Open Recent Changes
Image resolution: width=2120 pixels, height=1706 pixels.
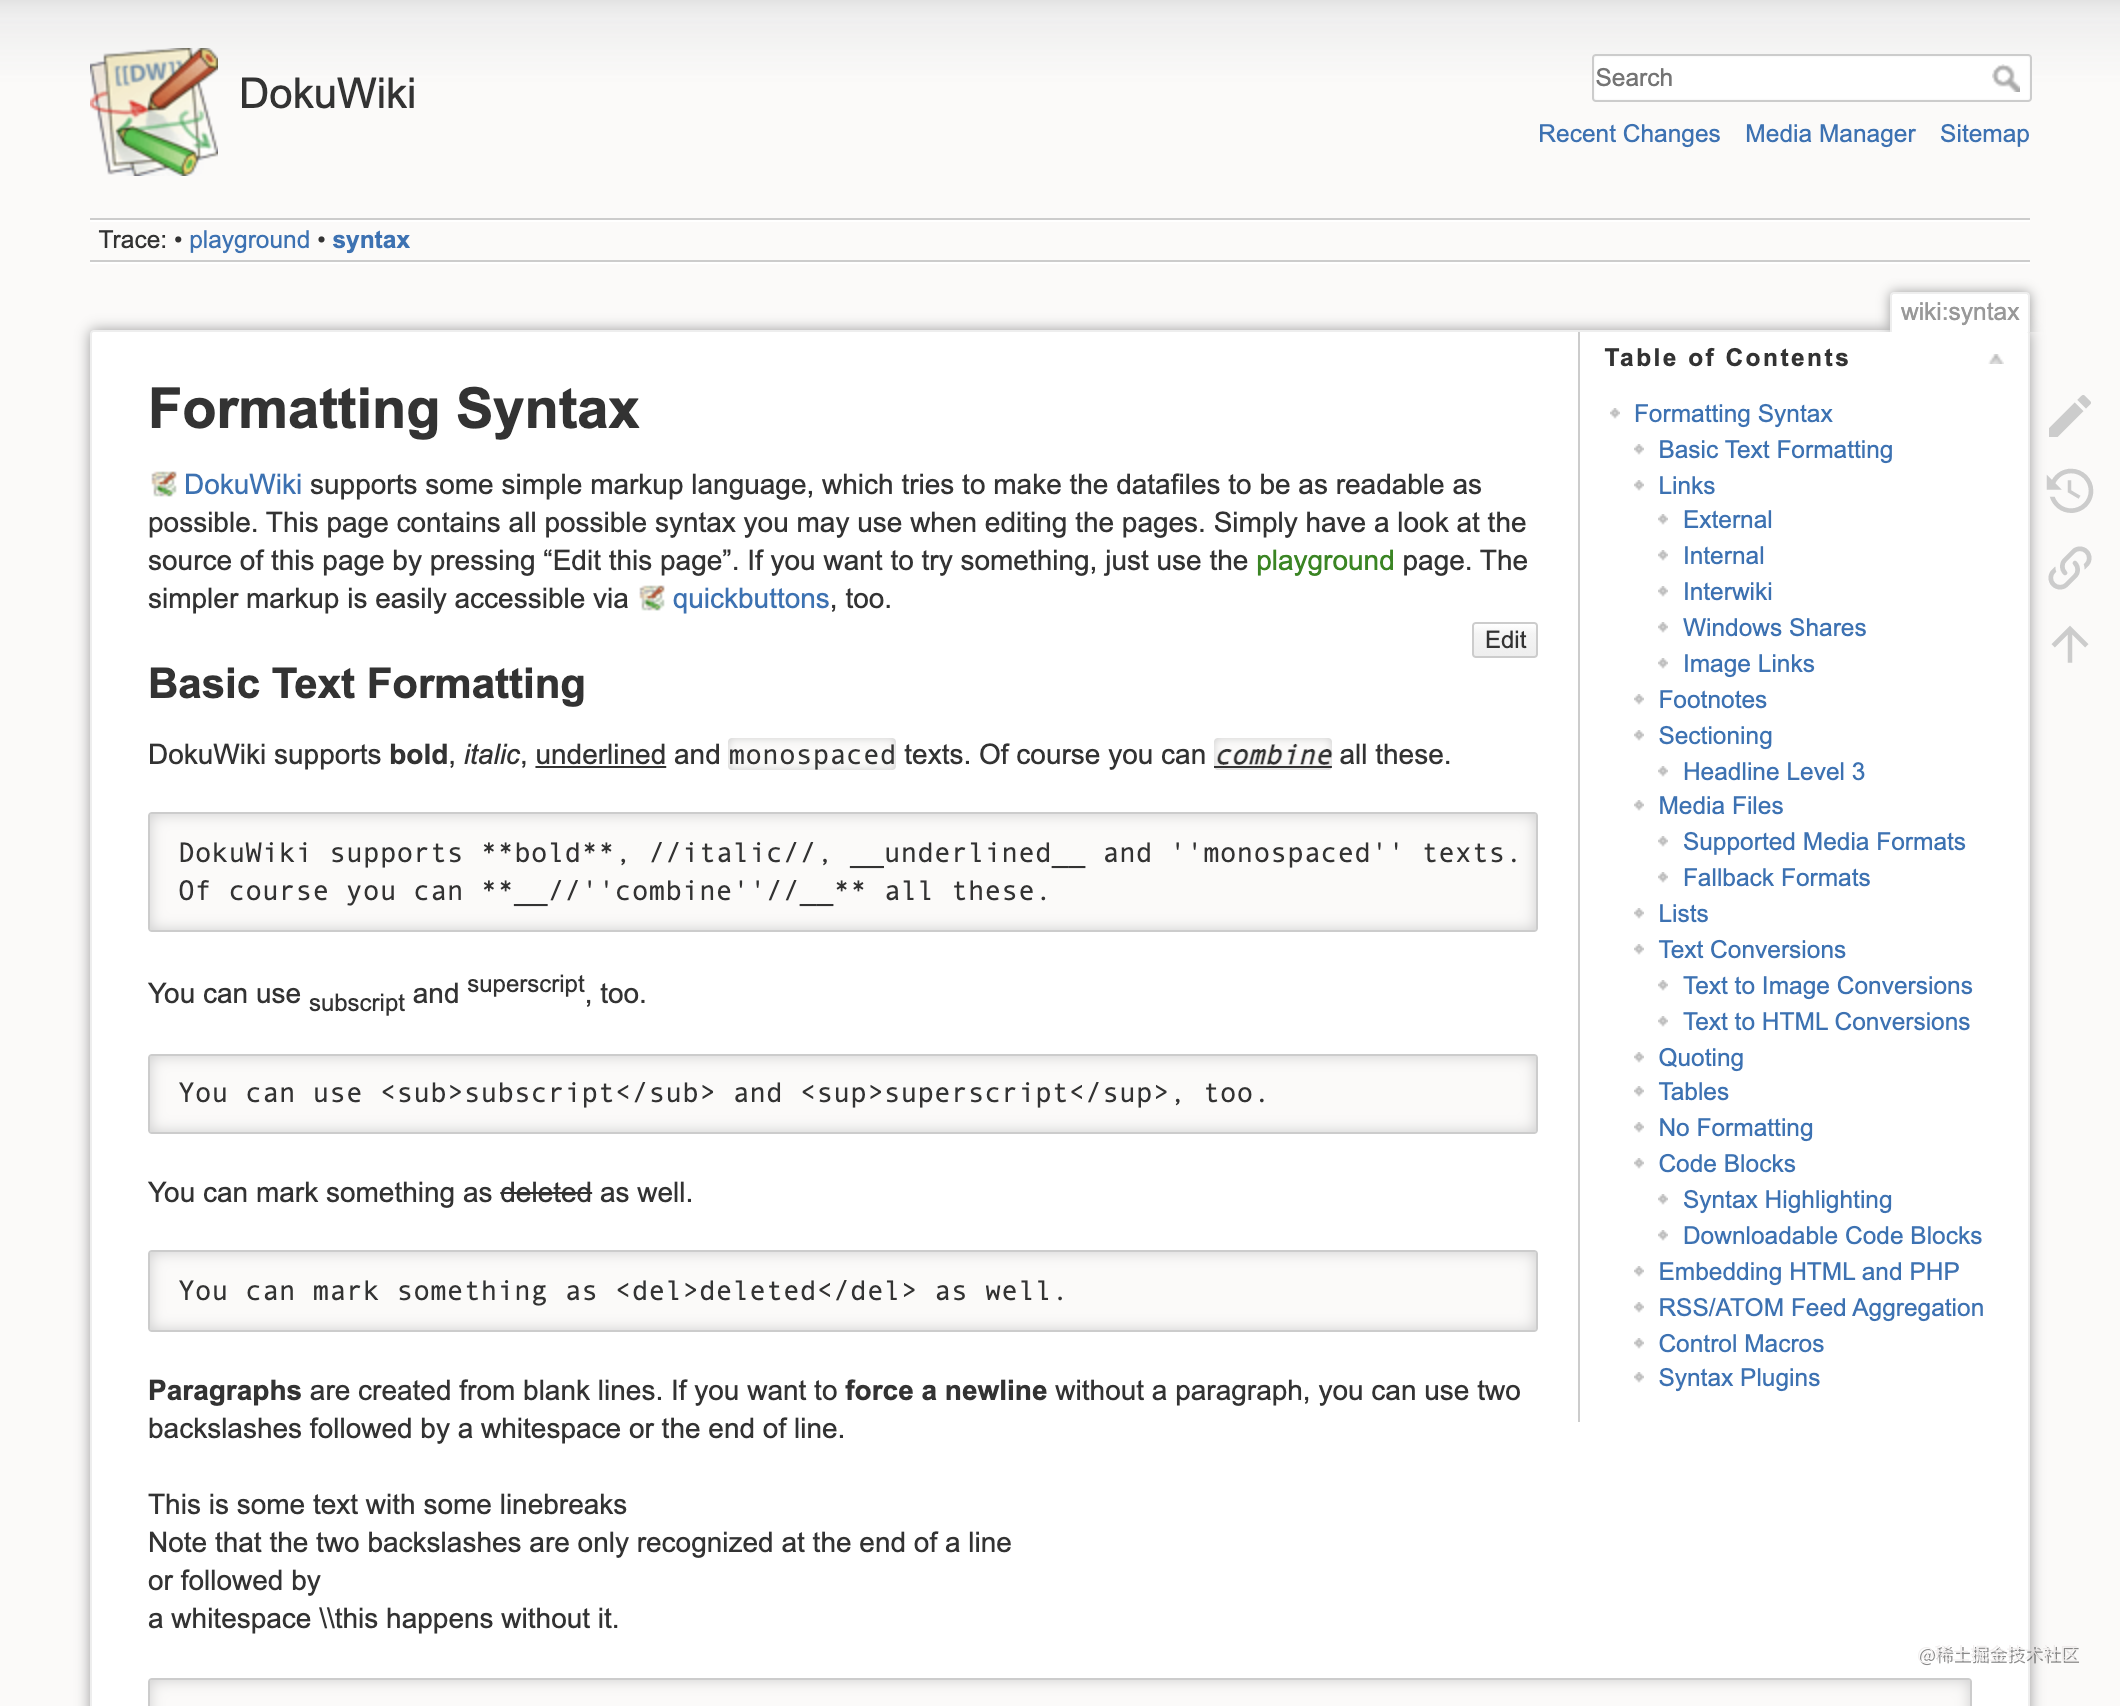pyautogui.click(x=1628, y=133)
